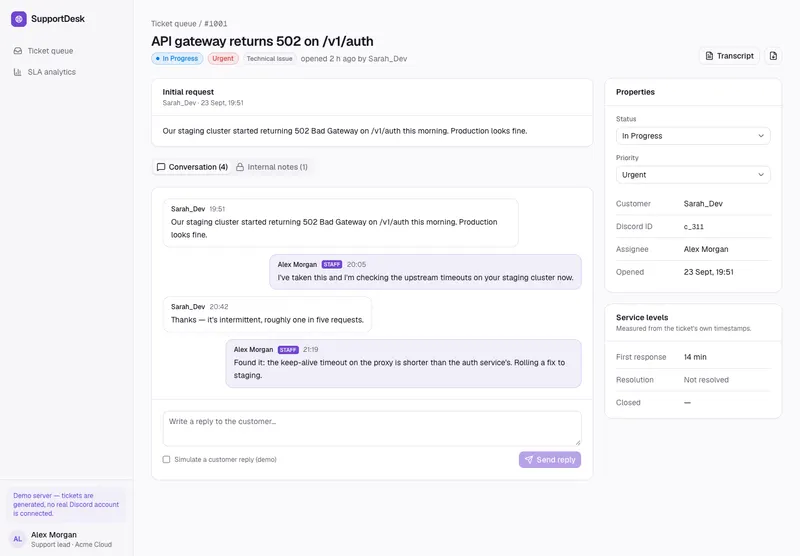
Task: Click the Technical issue tag
Action: [x=269, y=59]
